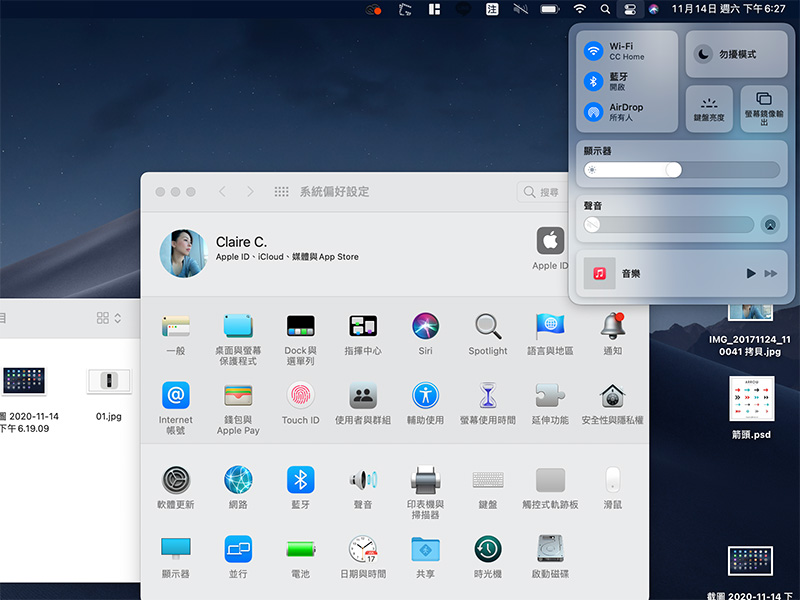Show all preferences with grid button
Image resolution: width=800 pixels, height=600 pixels.
[x=281, y=192]
